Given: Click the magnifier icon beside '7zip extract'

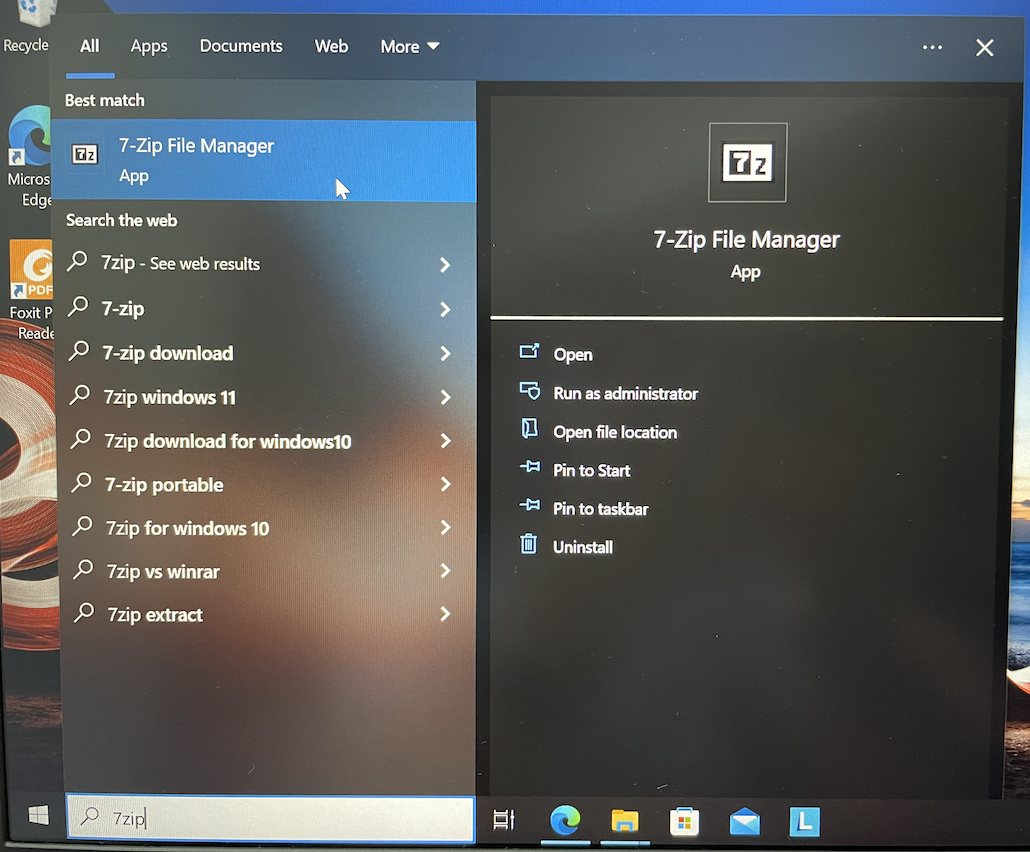Looking at the screenshot, I should (83, 613).
